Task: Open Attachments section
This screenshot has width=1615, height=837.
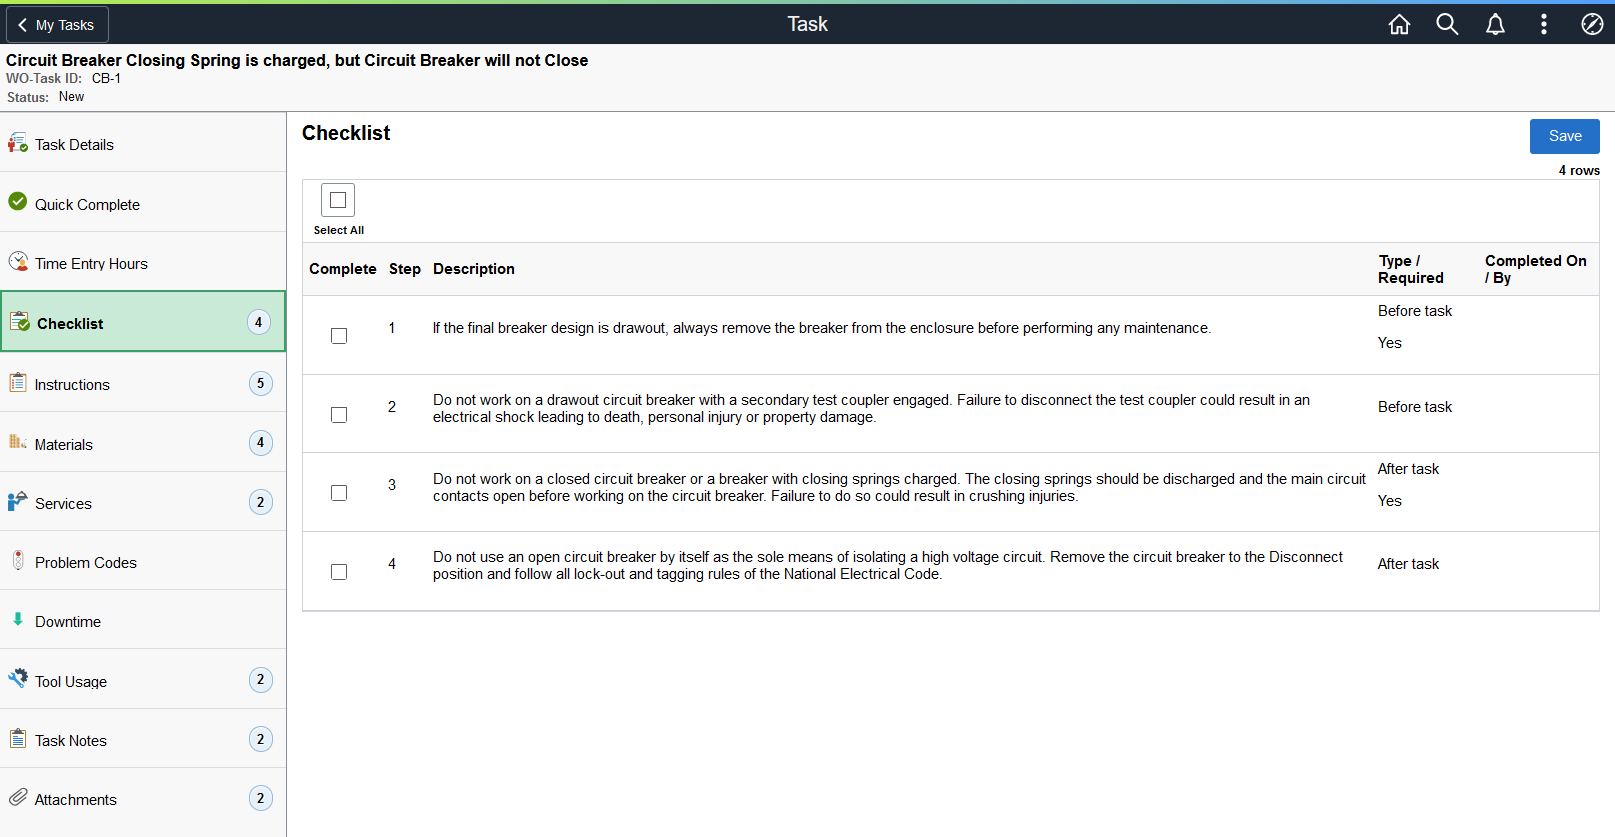Action: [x=143, y=798]
